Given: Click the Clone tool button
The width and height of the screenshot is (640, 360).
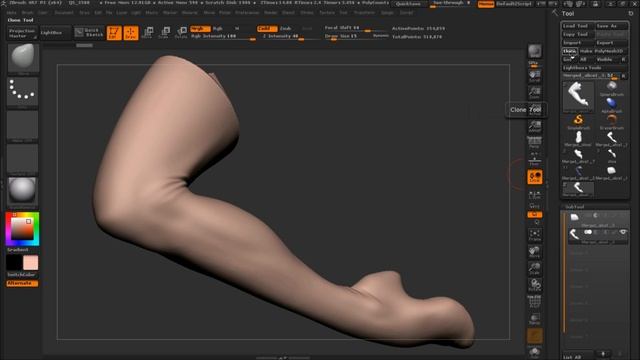Looking at the screenshot, I should (x=569, y=51).
